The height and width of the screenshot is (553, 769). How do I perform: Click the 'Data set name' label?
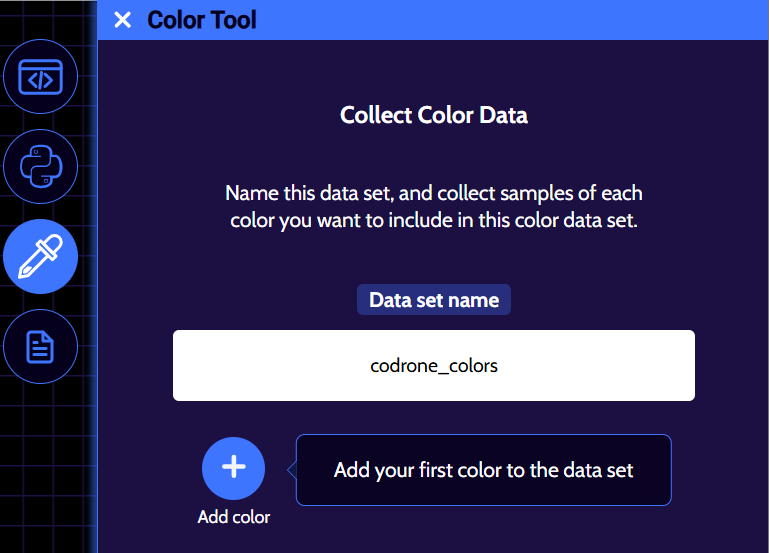tap(433, 300)
